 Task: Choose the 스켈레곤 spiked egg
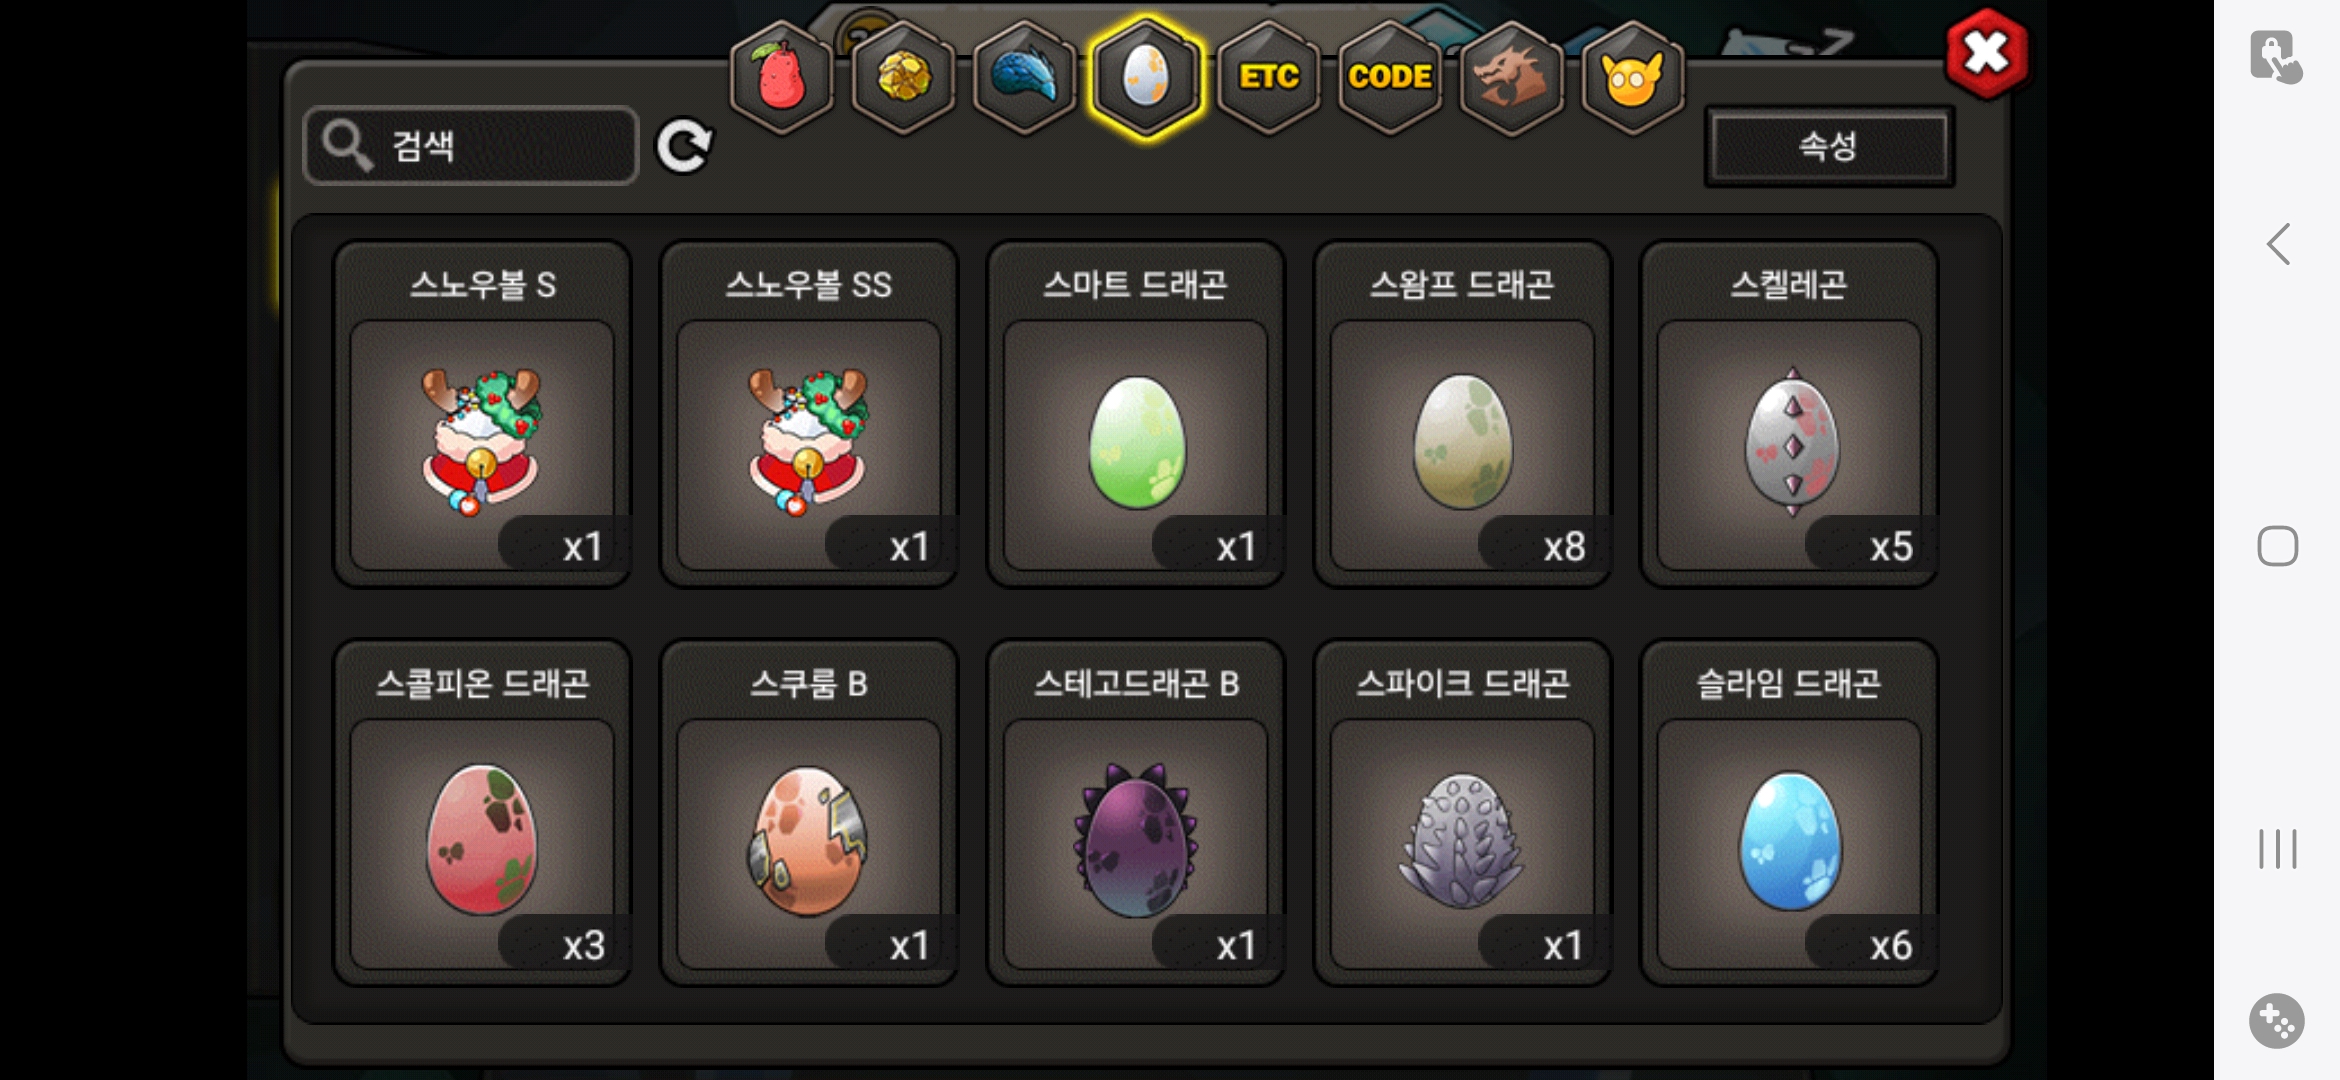click(1790, 414)
